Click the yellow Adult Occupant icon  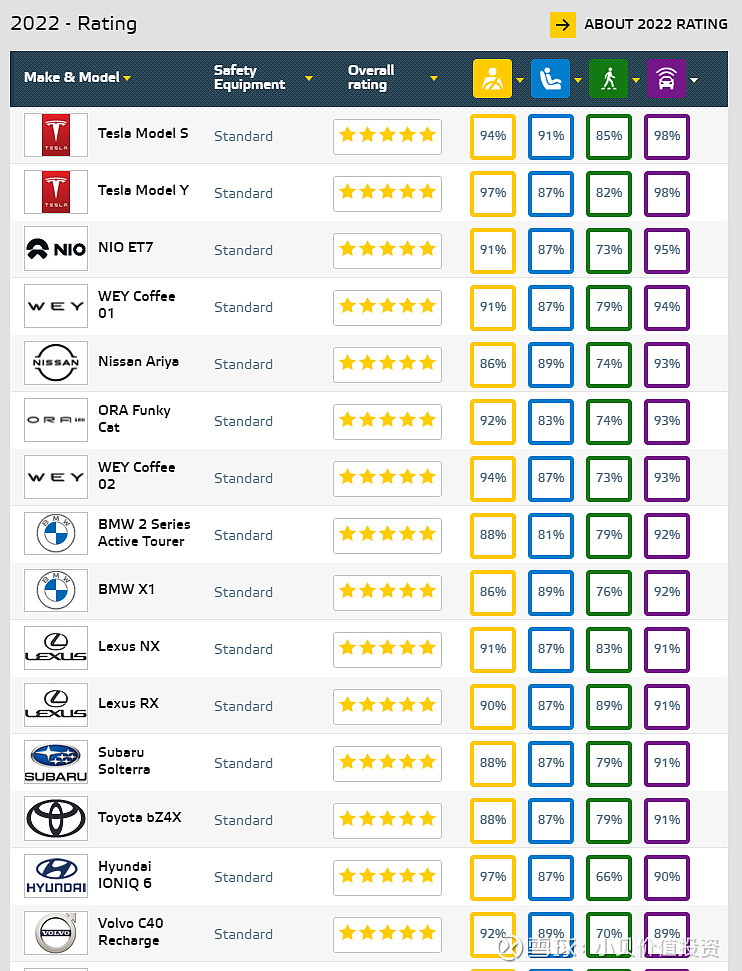click(492, 78)
